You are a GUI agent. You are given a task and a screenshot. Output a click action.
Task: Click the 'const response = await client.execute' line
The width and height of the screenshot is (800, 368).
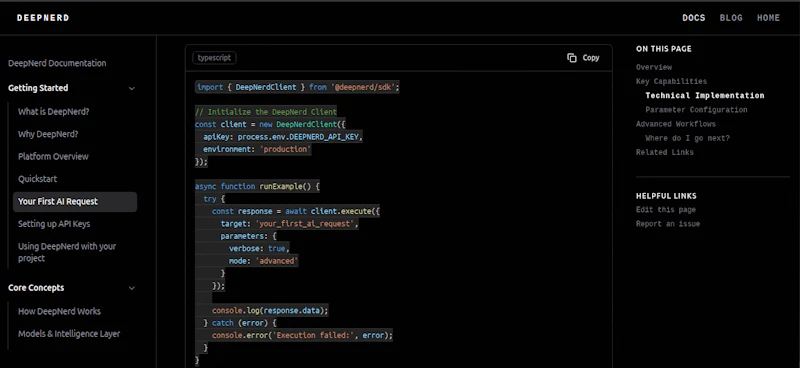296,211
